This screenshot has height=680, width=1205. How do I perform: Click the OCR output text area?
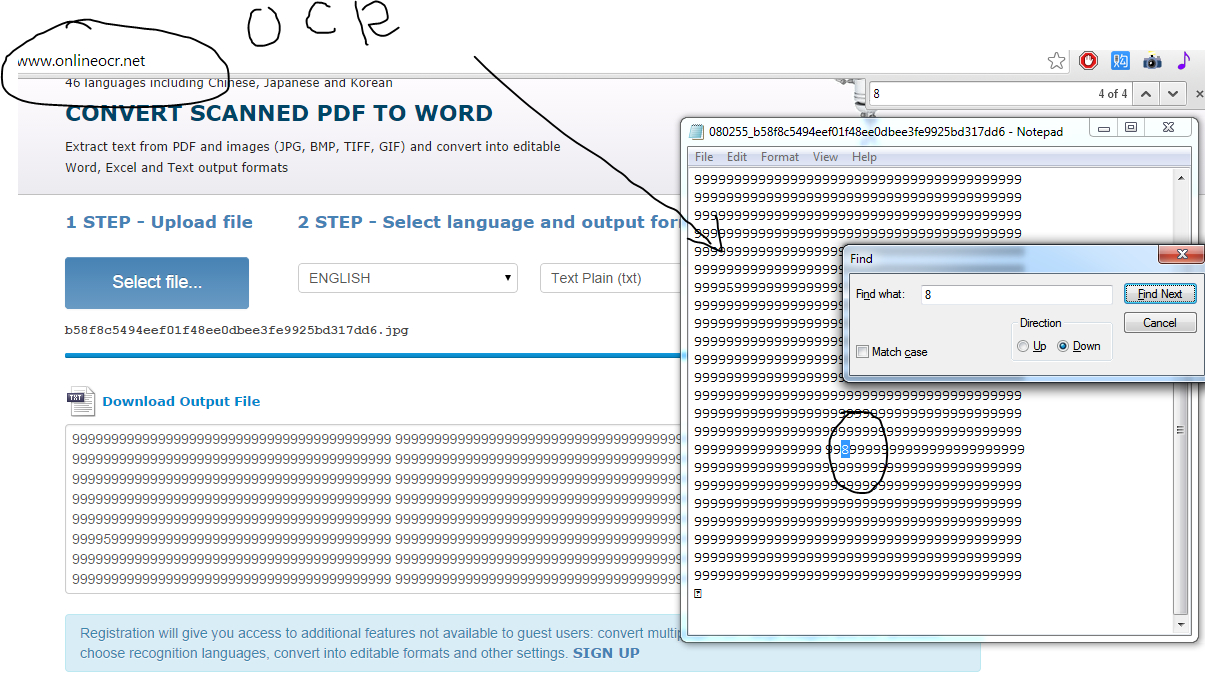[373, 509]
